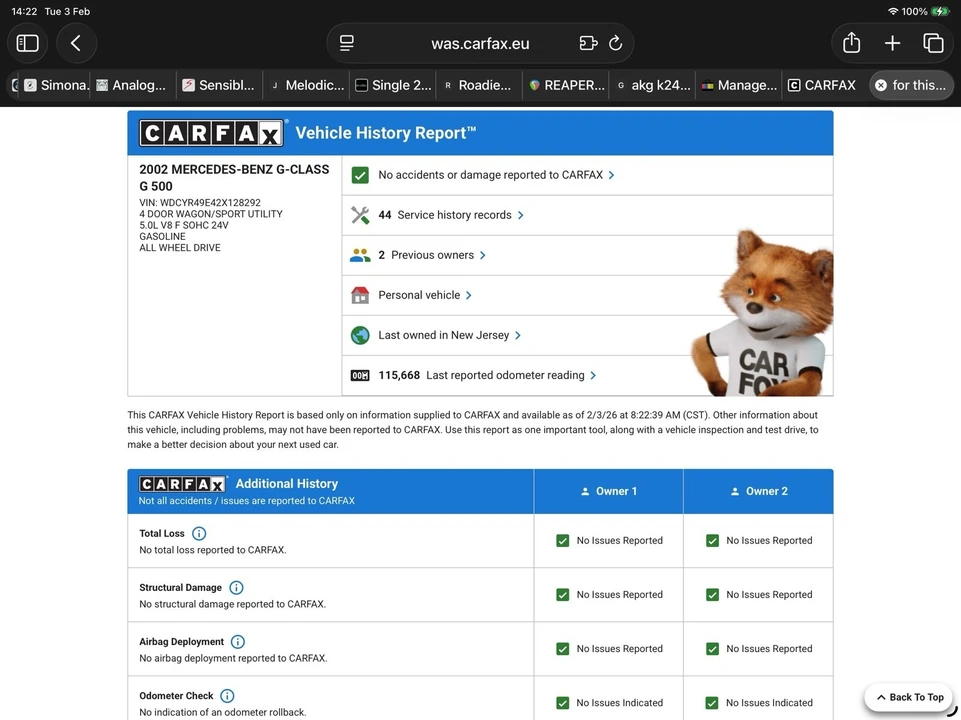Expand the Last owned in New Jersey chevron
This screenshot has height=720, width=961.
[x=518, y=335]
